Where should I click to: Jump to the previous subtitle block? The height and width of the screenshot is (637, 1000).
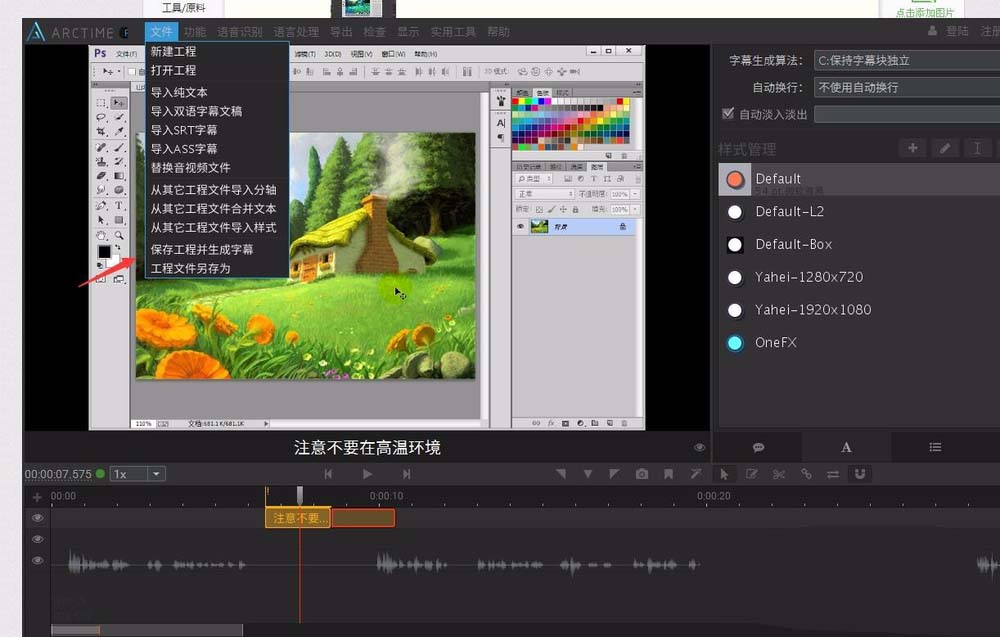tap(328, 474)
